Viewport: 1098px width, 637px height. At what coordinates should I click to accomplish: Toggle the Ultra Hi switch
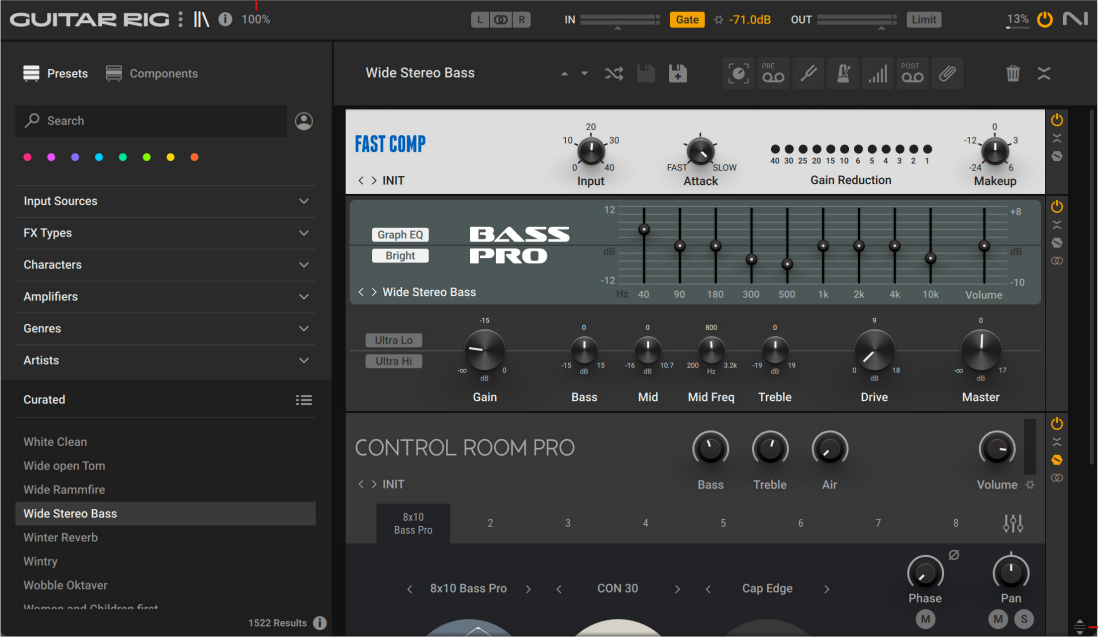[394, 361]
